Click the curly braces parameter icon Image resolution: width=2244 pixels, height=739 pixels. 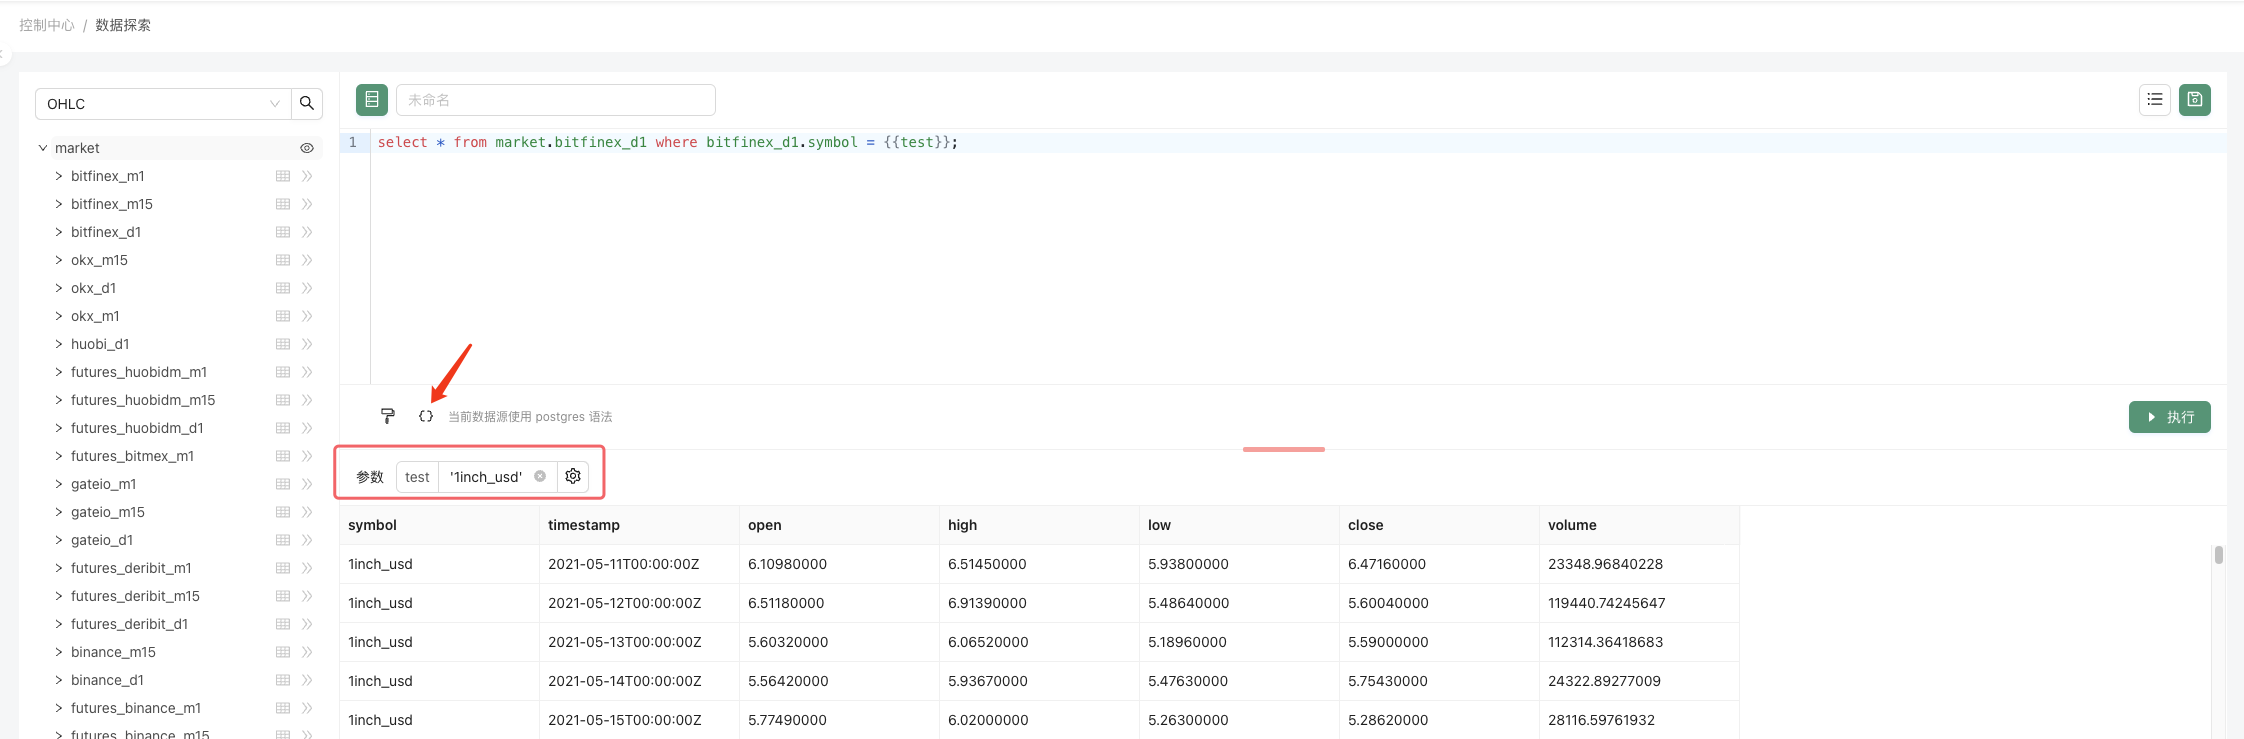426,416
